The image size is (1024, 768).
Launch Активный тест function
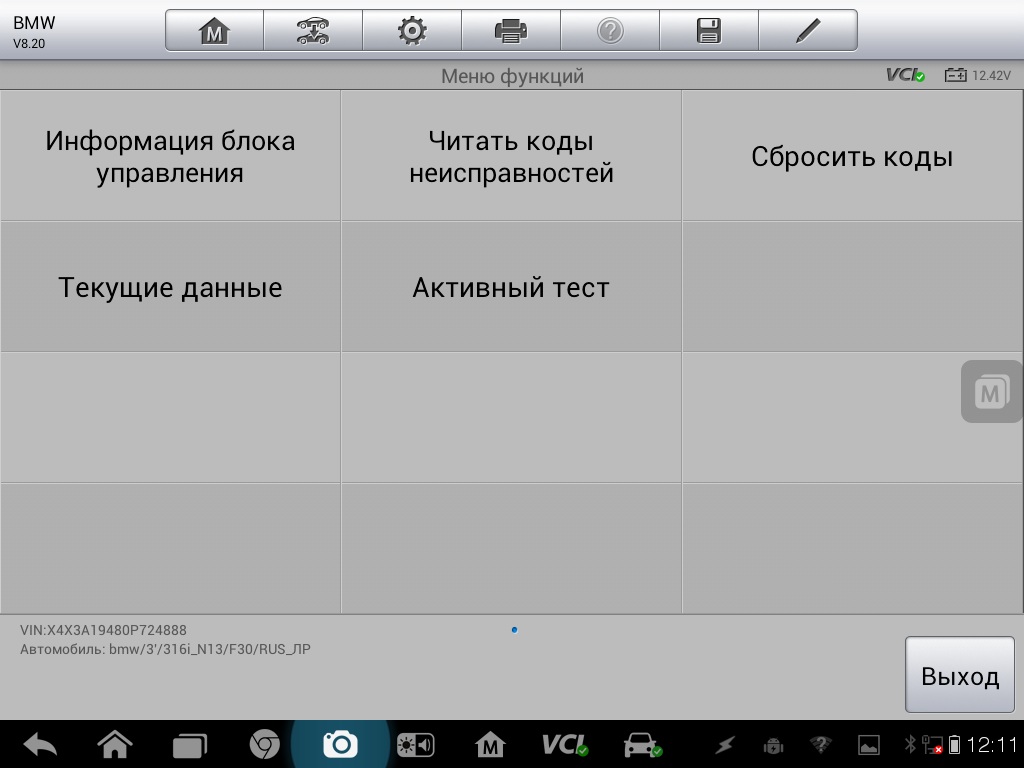(511, 287)
